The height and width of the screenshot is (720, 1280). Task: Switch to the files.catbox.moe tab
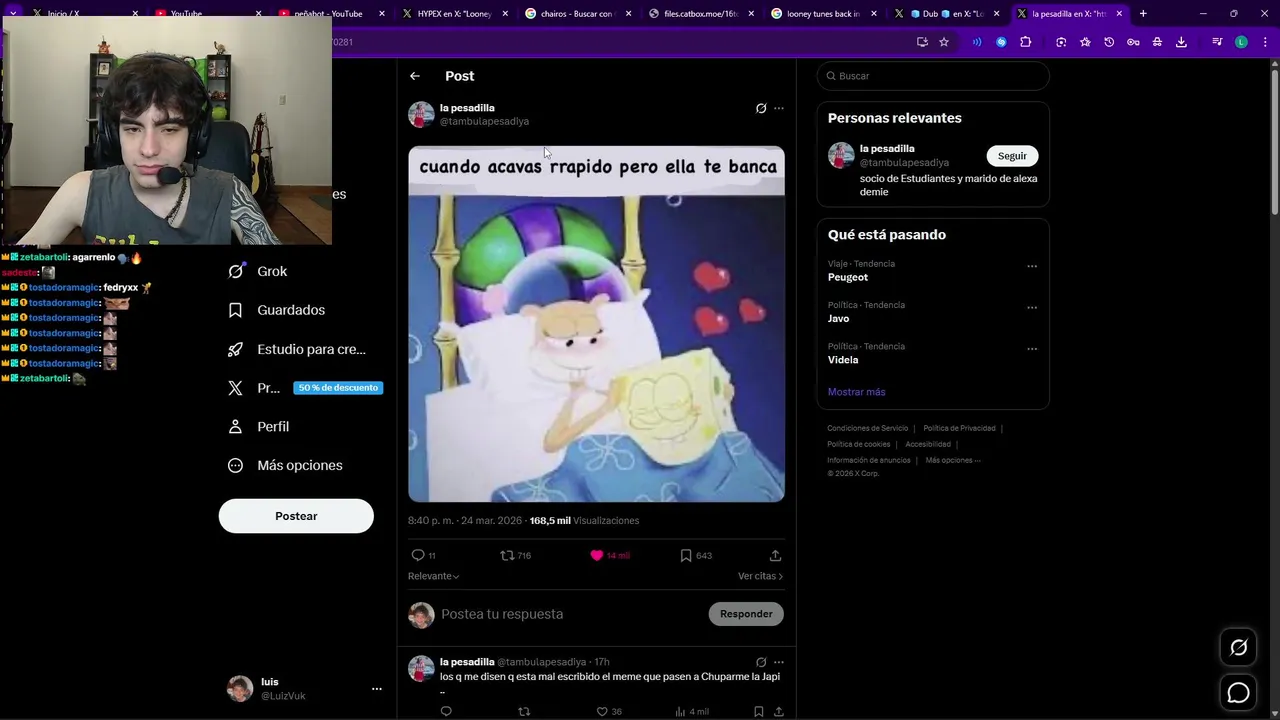tap(701, 13)
